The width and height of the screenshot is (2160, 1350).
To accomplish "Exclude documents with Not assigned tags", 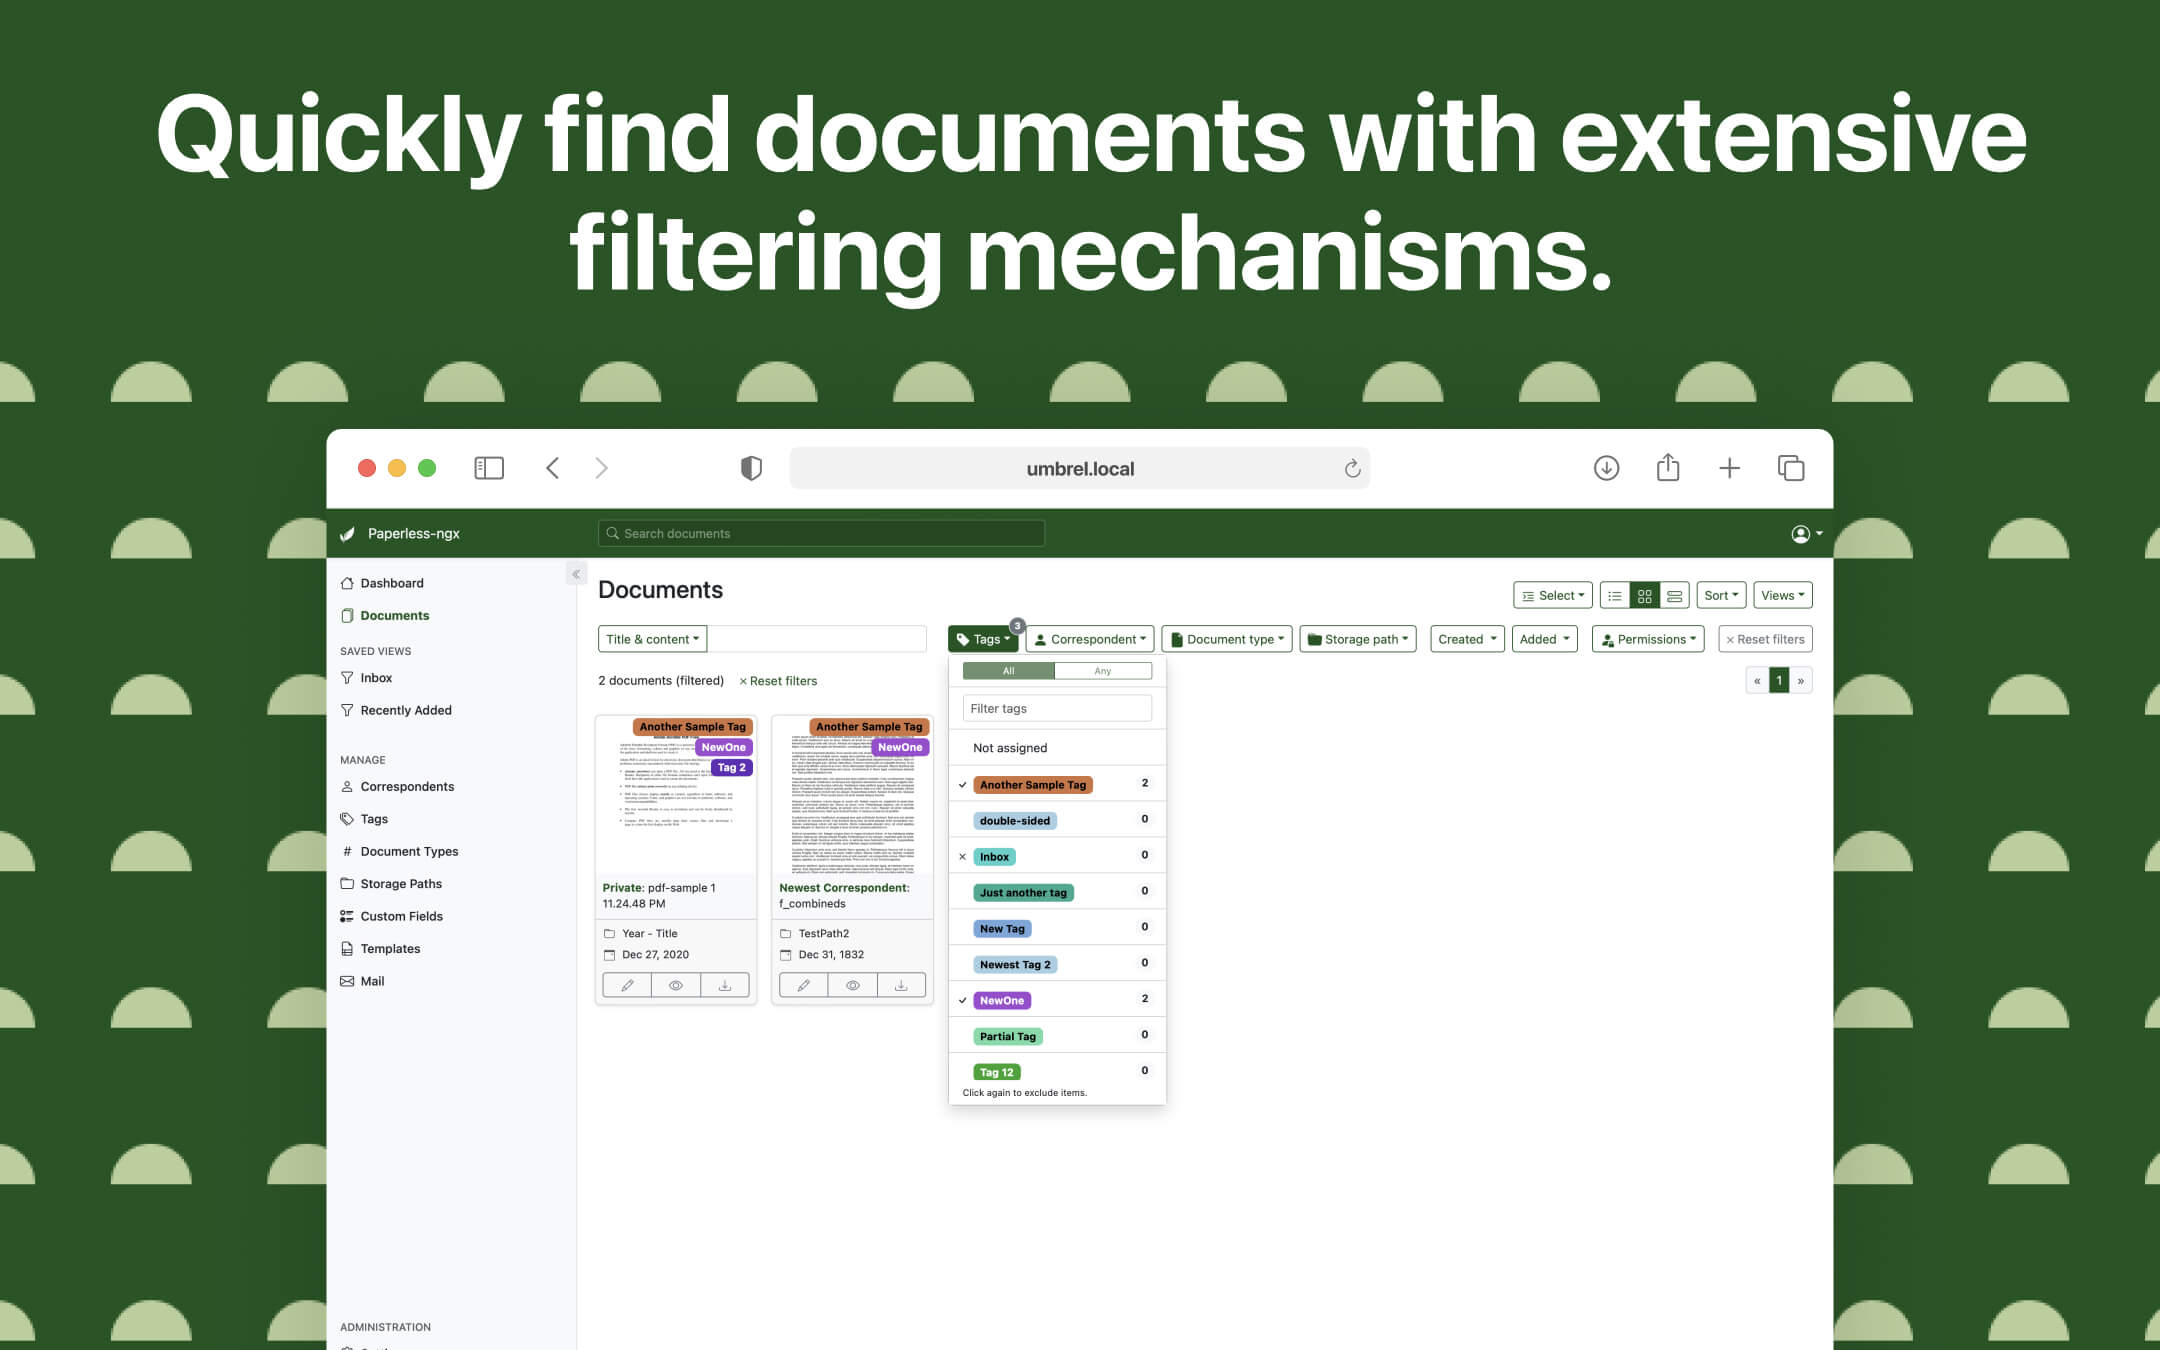I will [x=1009, y=747].
